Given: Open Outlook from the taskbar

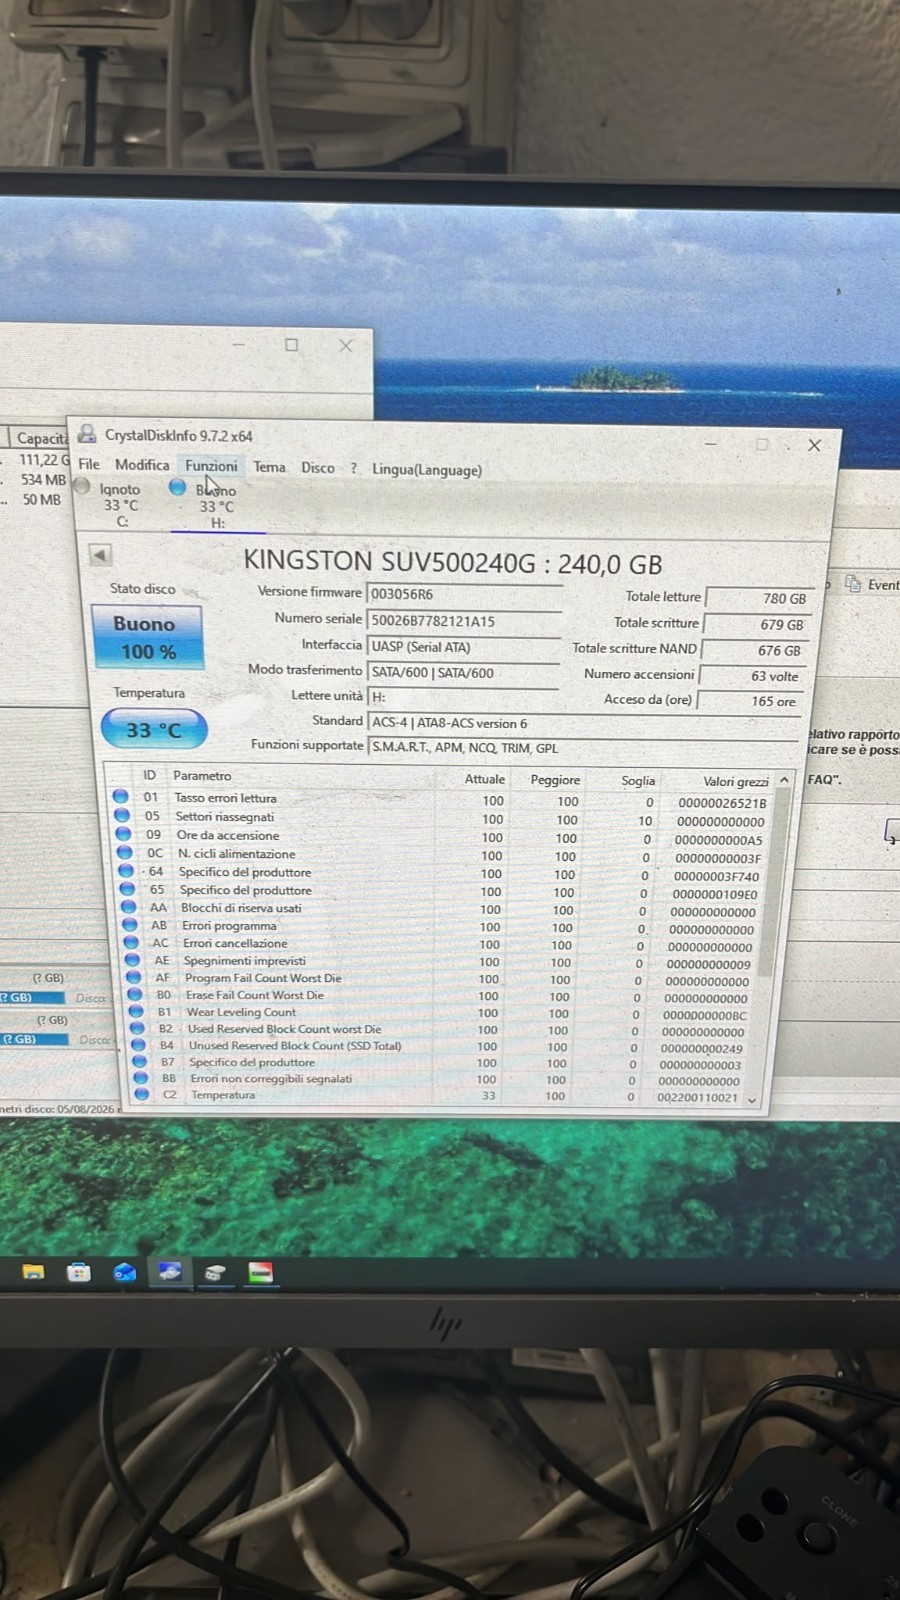Looking at the screenshot, I should click(124, 1272).
